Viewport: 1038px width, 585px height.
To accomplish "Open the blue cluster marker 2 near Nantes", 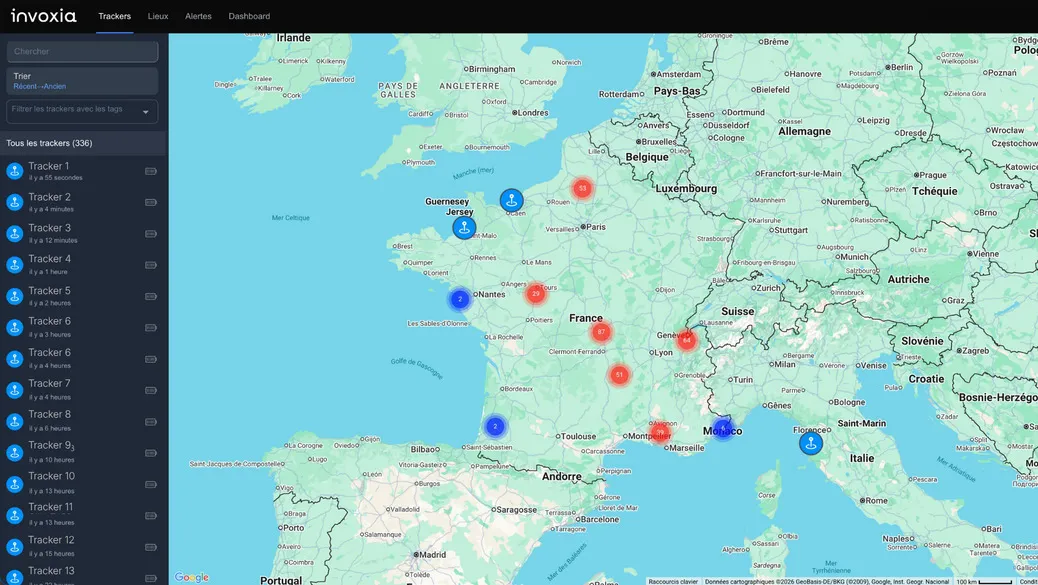I will pos(460,299).
